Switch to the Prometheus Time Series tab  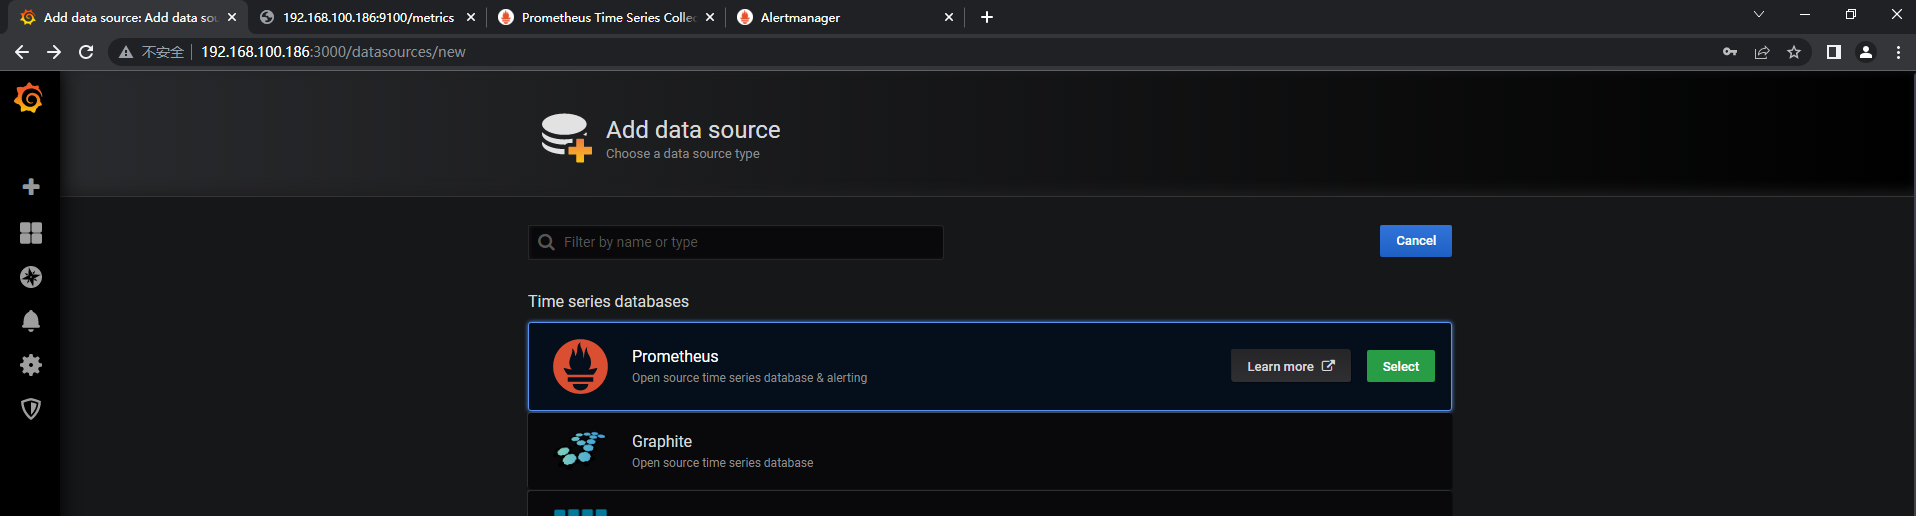[608, 17]
